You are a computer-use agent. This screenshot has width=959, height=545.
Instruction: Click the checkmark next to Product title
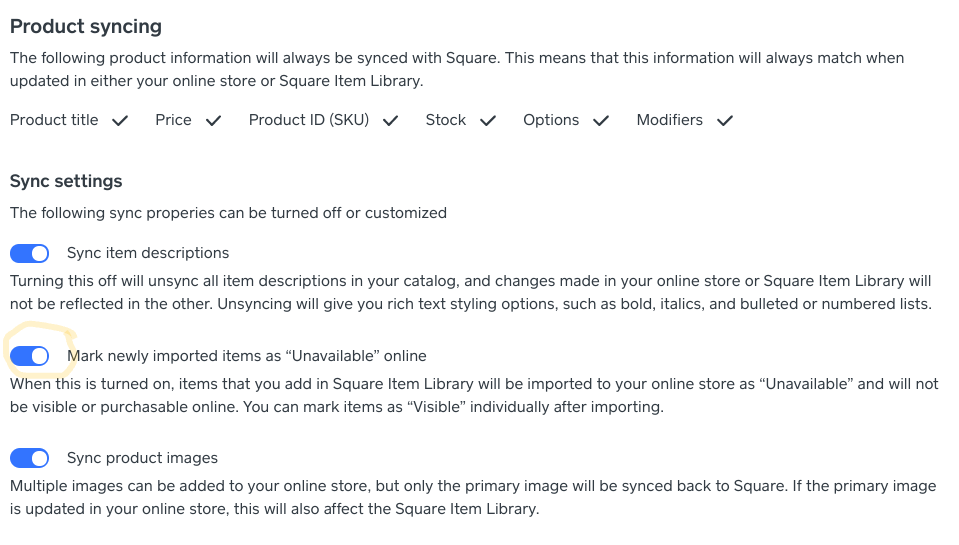pos(120,121)
